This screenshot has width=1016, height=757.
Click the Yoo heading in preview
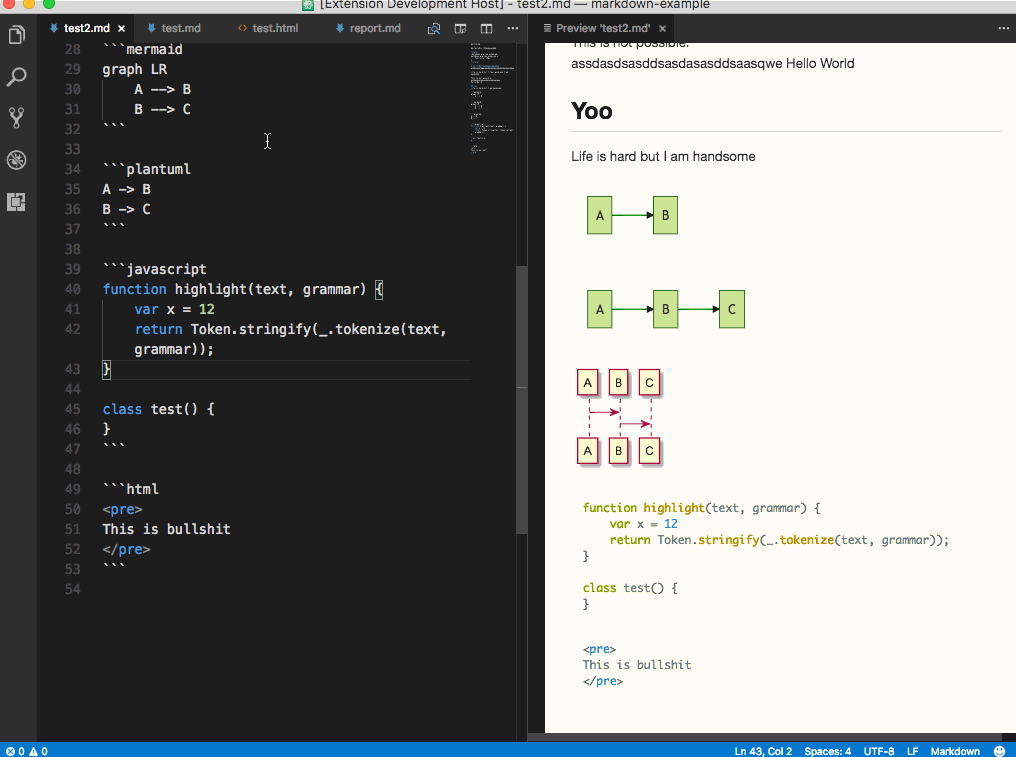pyautogui.click(x=592, y=111)
